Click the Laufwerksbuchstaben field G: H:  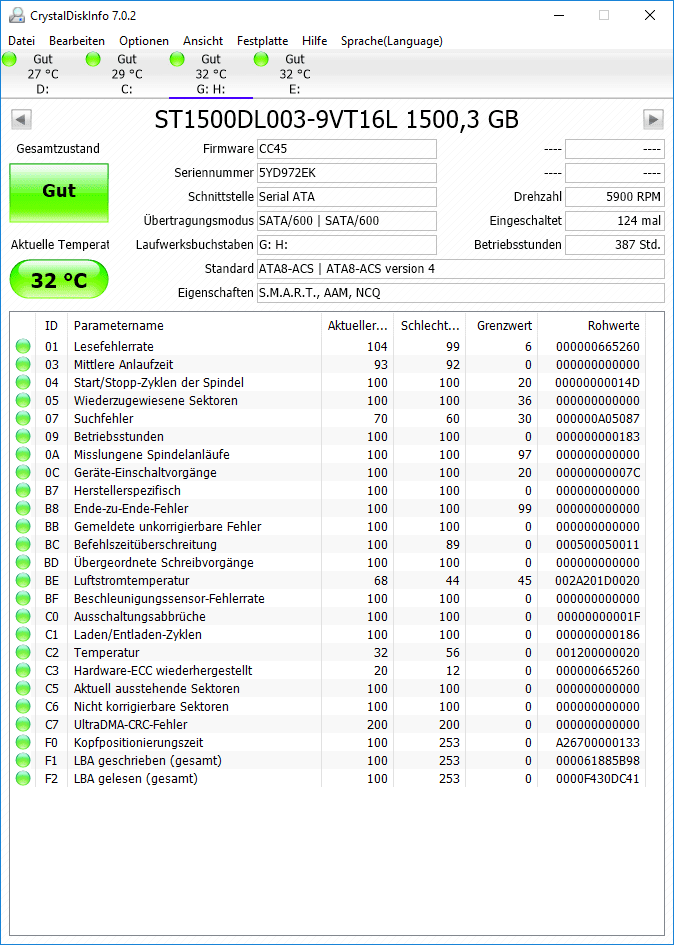click(347, 245)
